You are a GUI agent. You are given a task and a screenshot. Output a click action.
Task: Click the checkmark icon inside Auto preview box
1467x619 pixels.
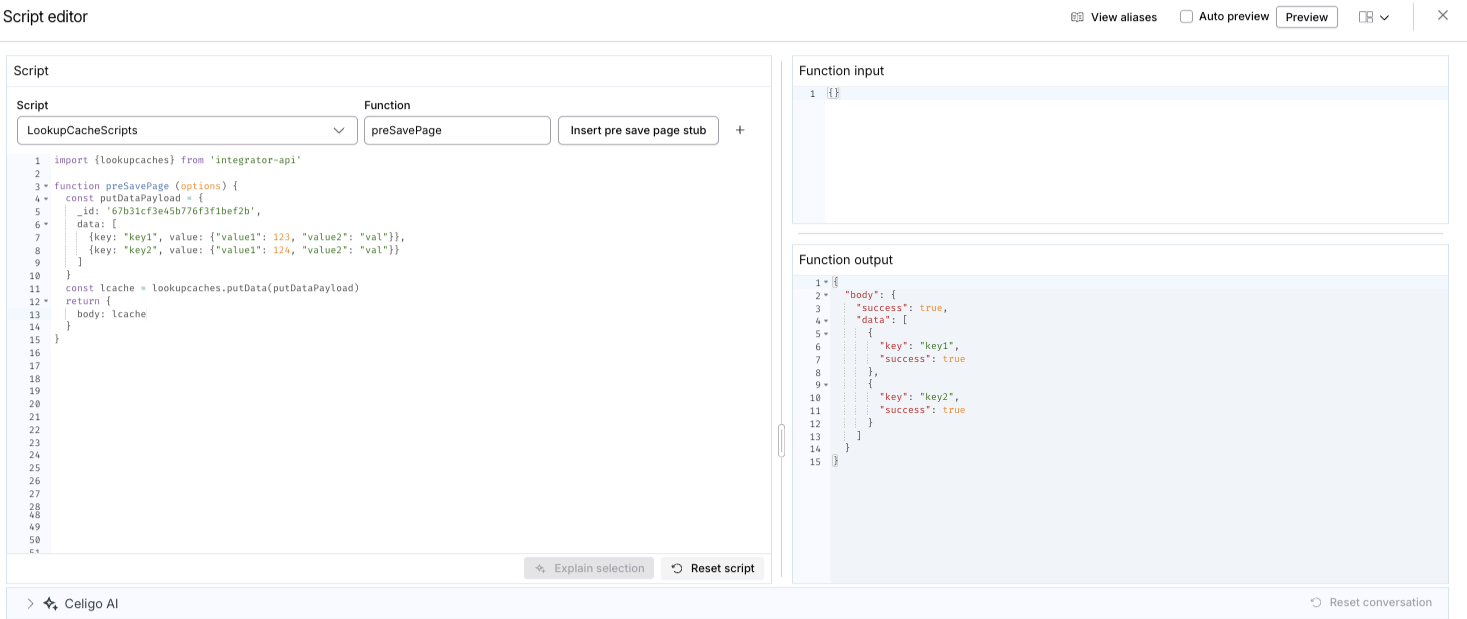click(x=1186, y=16)
